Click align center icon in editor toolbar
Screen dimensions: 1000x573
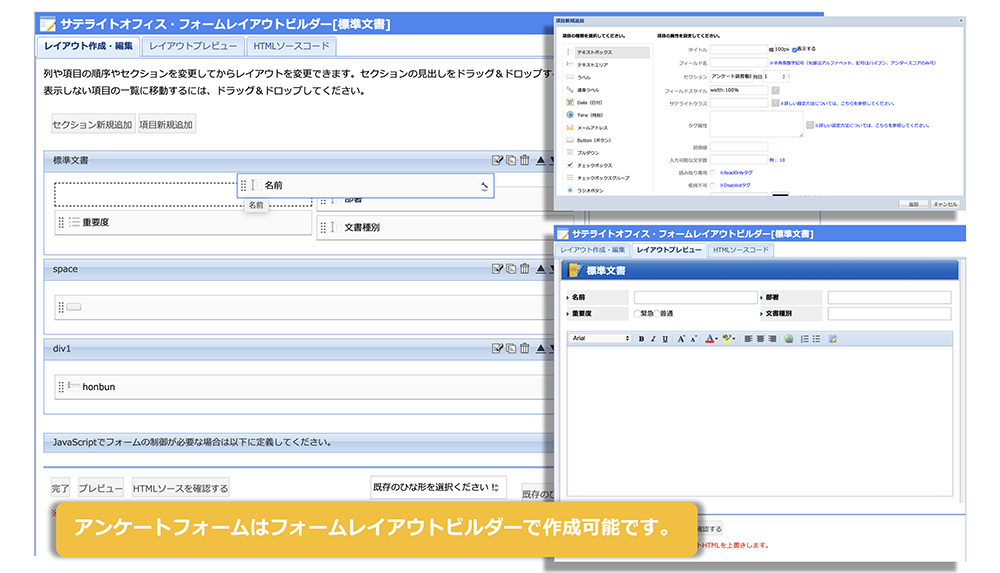(x=760, y=339)
